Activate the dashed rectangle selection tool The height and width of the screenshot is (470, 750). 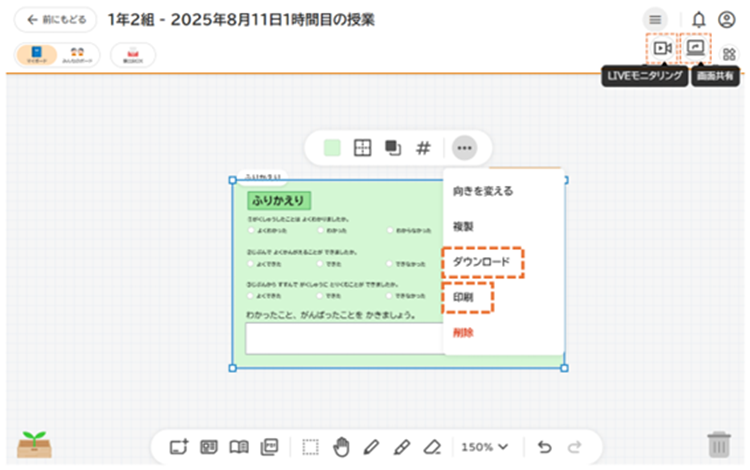(x=311, y=447)
